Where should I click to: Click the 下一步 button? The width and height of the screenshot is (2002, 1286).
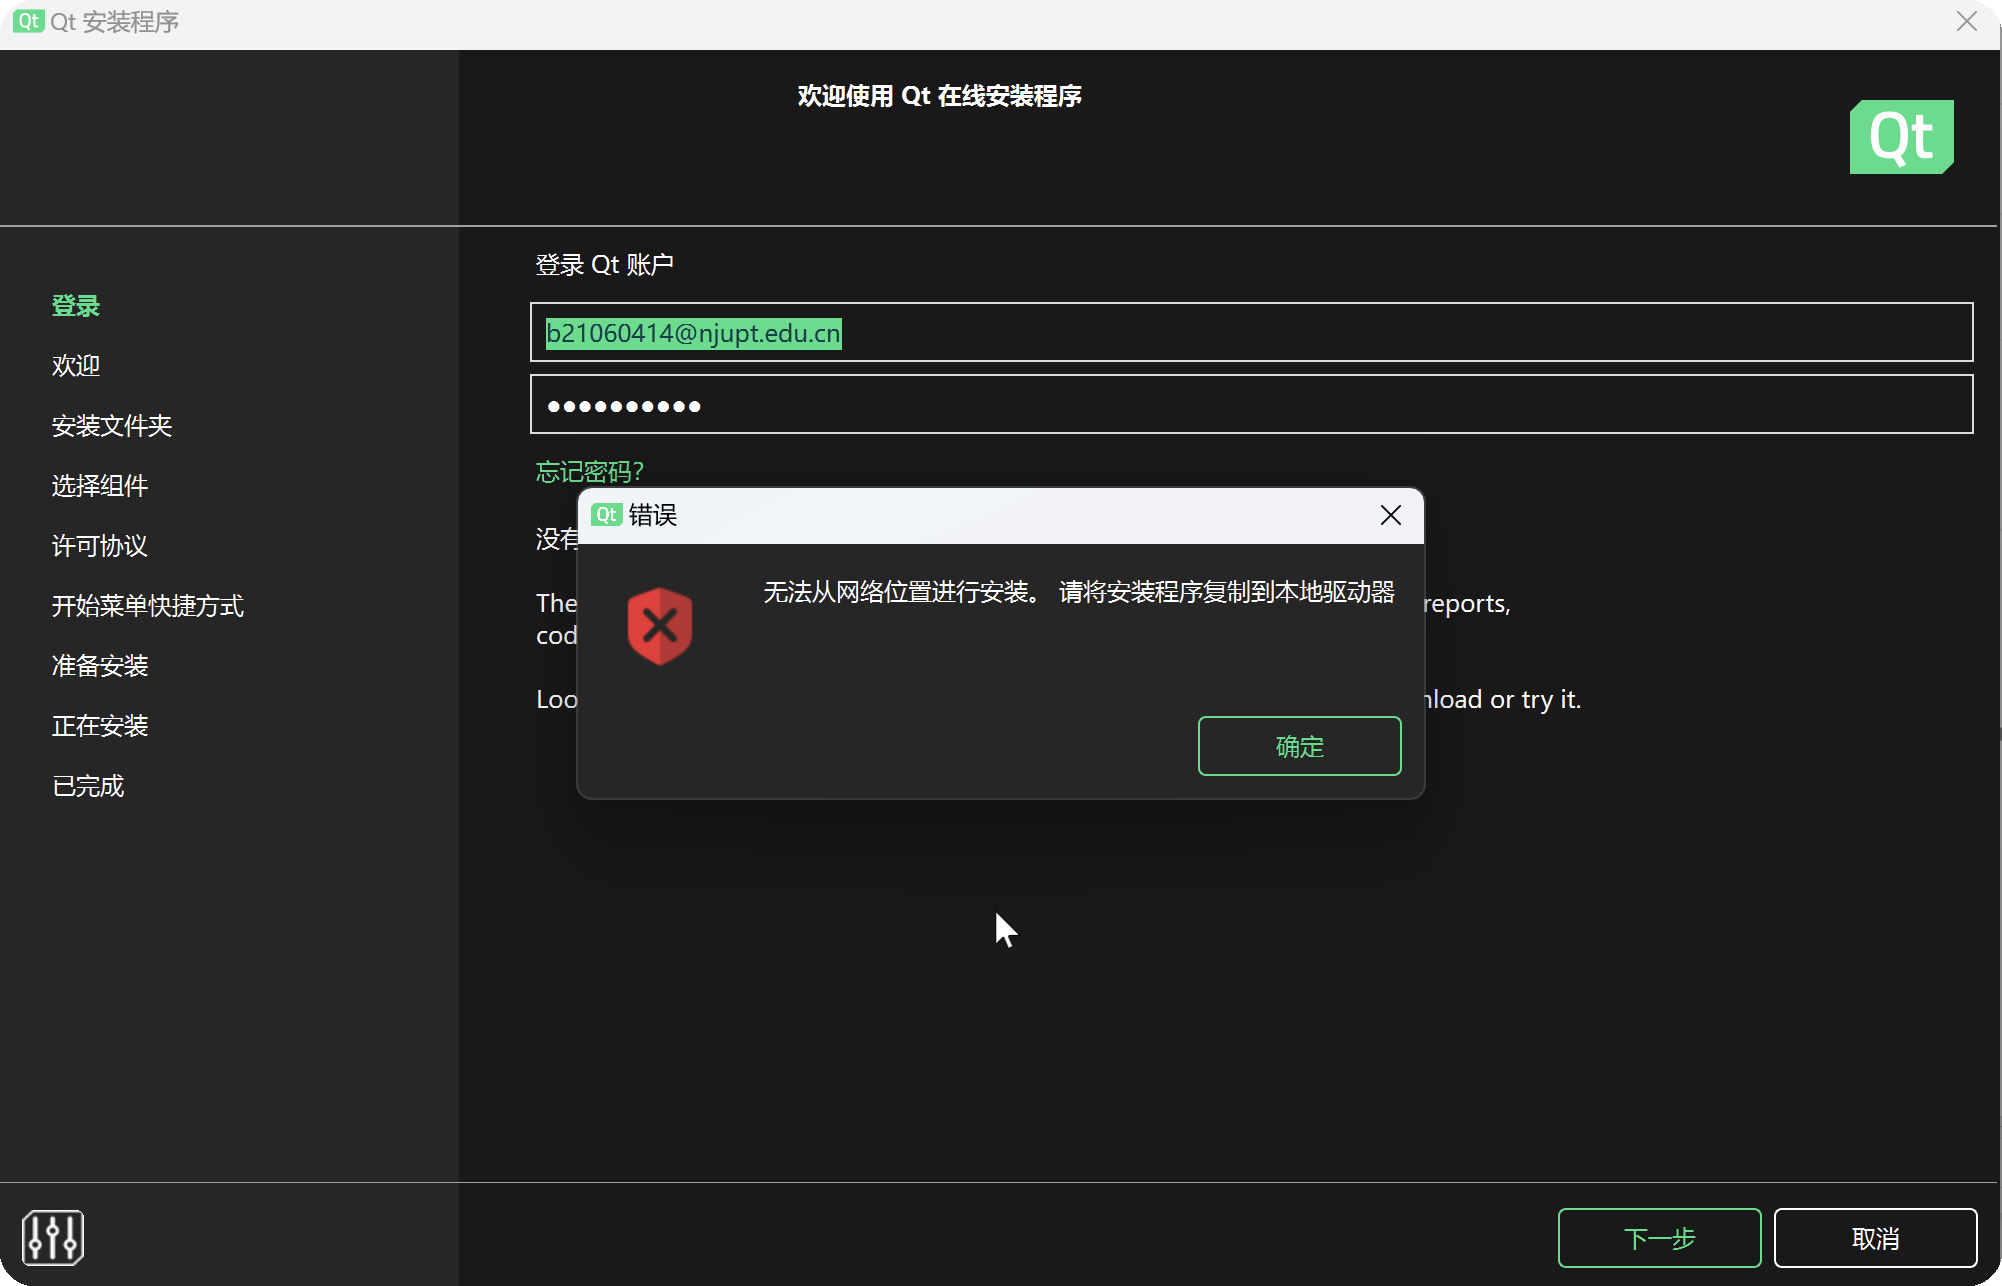click(1659, 1238)
